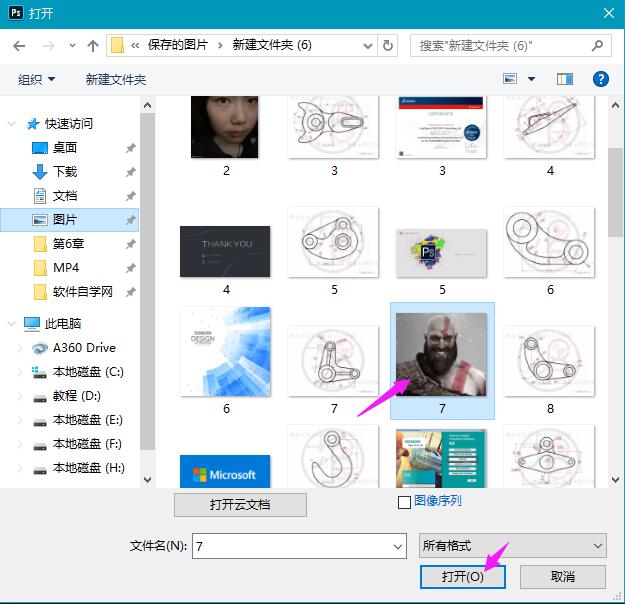
Task: Open the 第6章 folder in the sidebar
Action: click(x=68, y=244)
